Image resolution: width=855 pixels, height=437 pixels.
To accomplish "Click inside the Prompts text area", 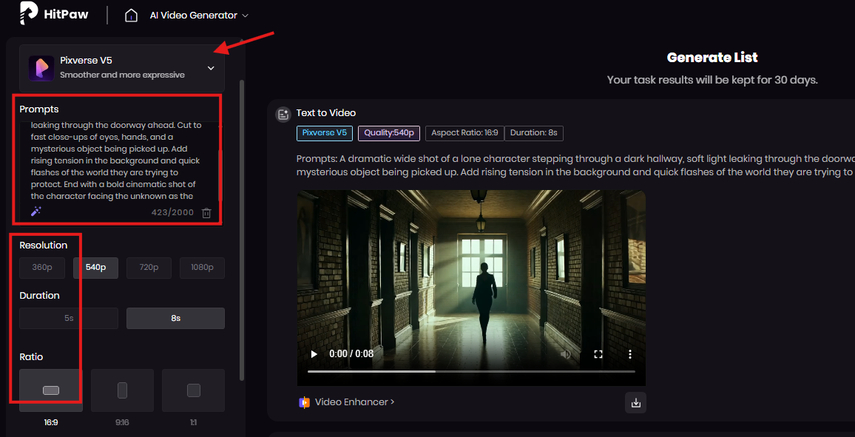I will (x=116, y=161).
